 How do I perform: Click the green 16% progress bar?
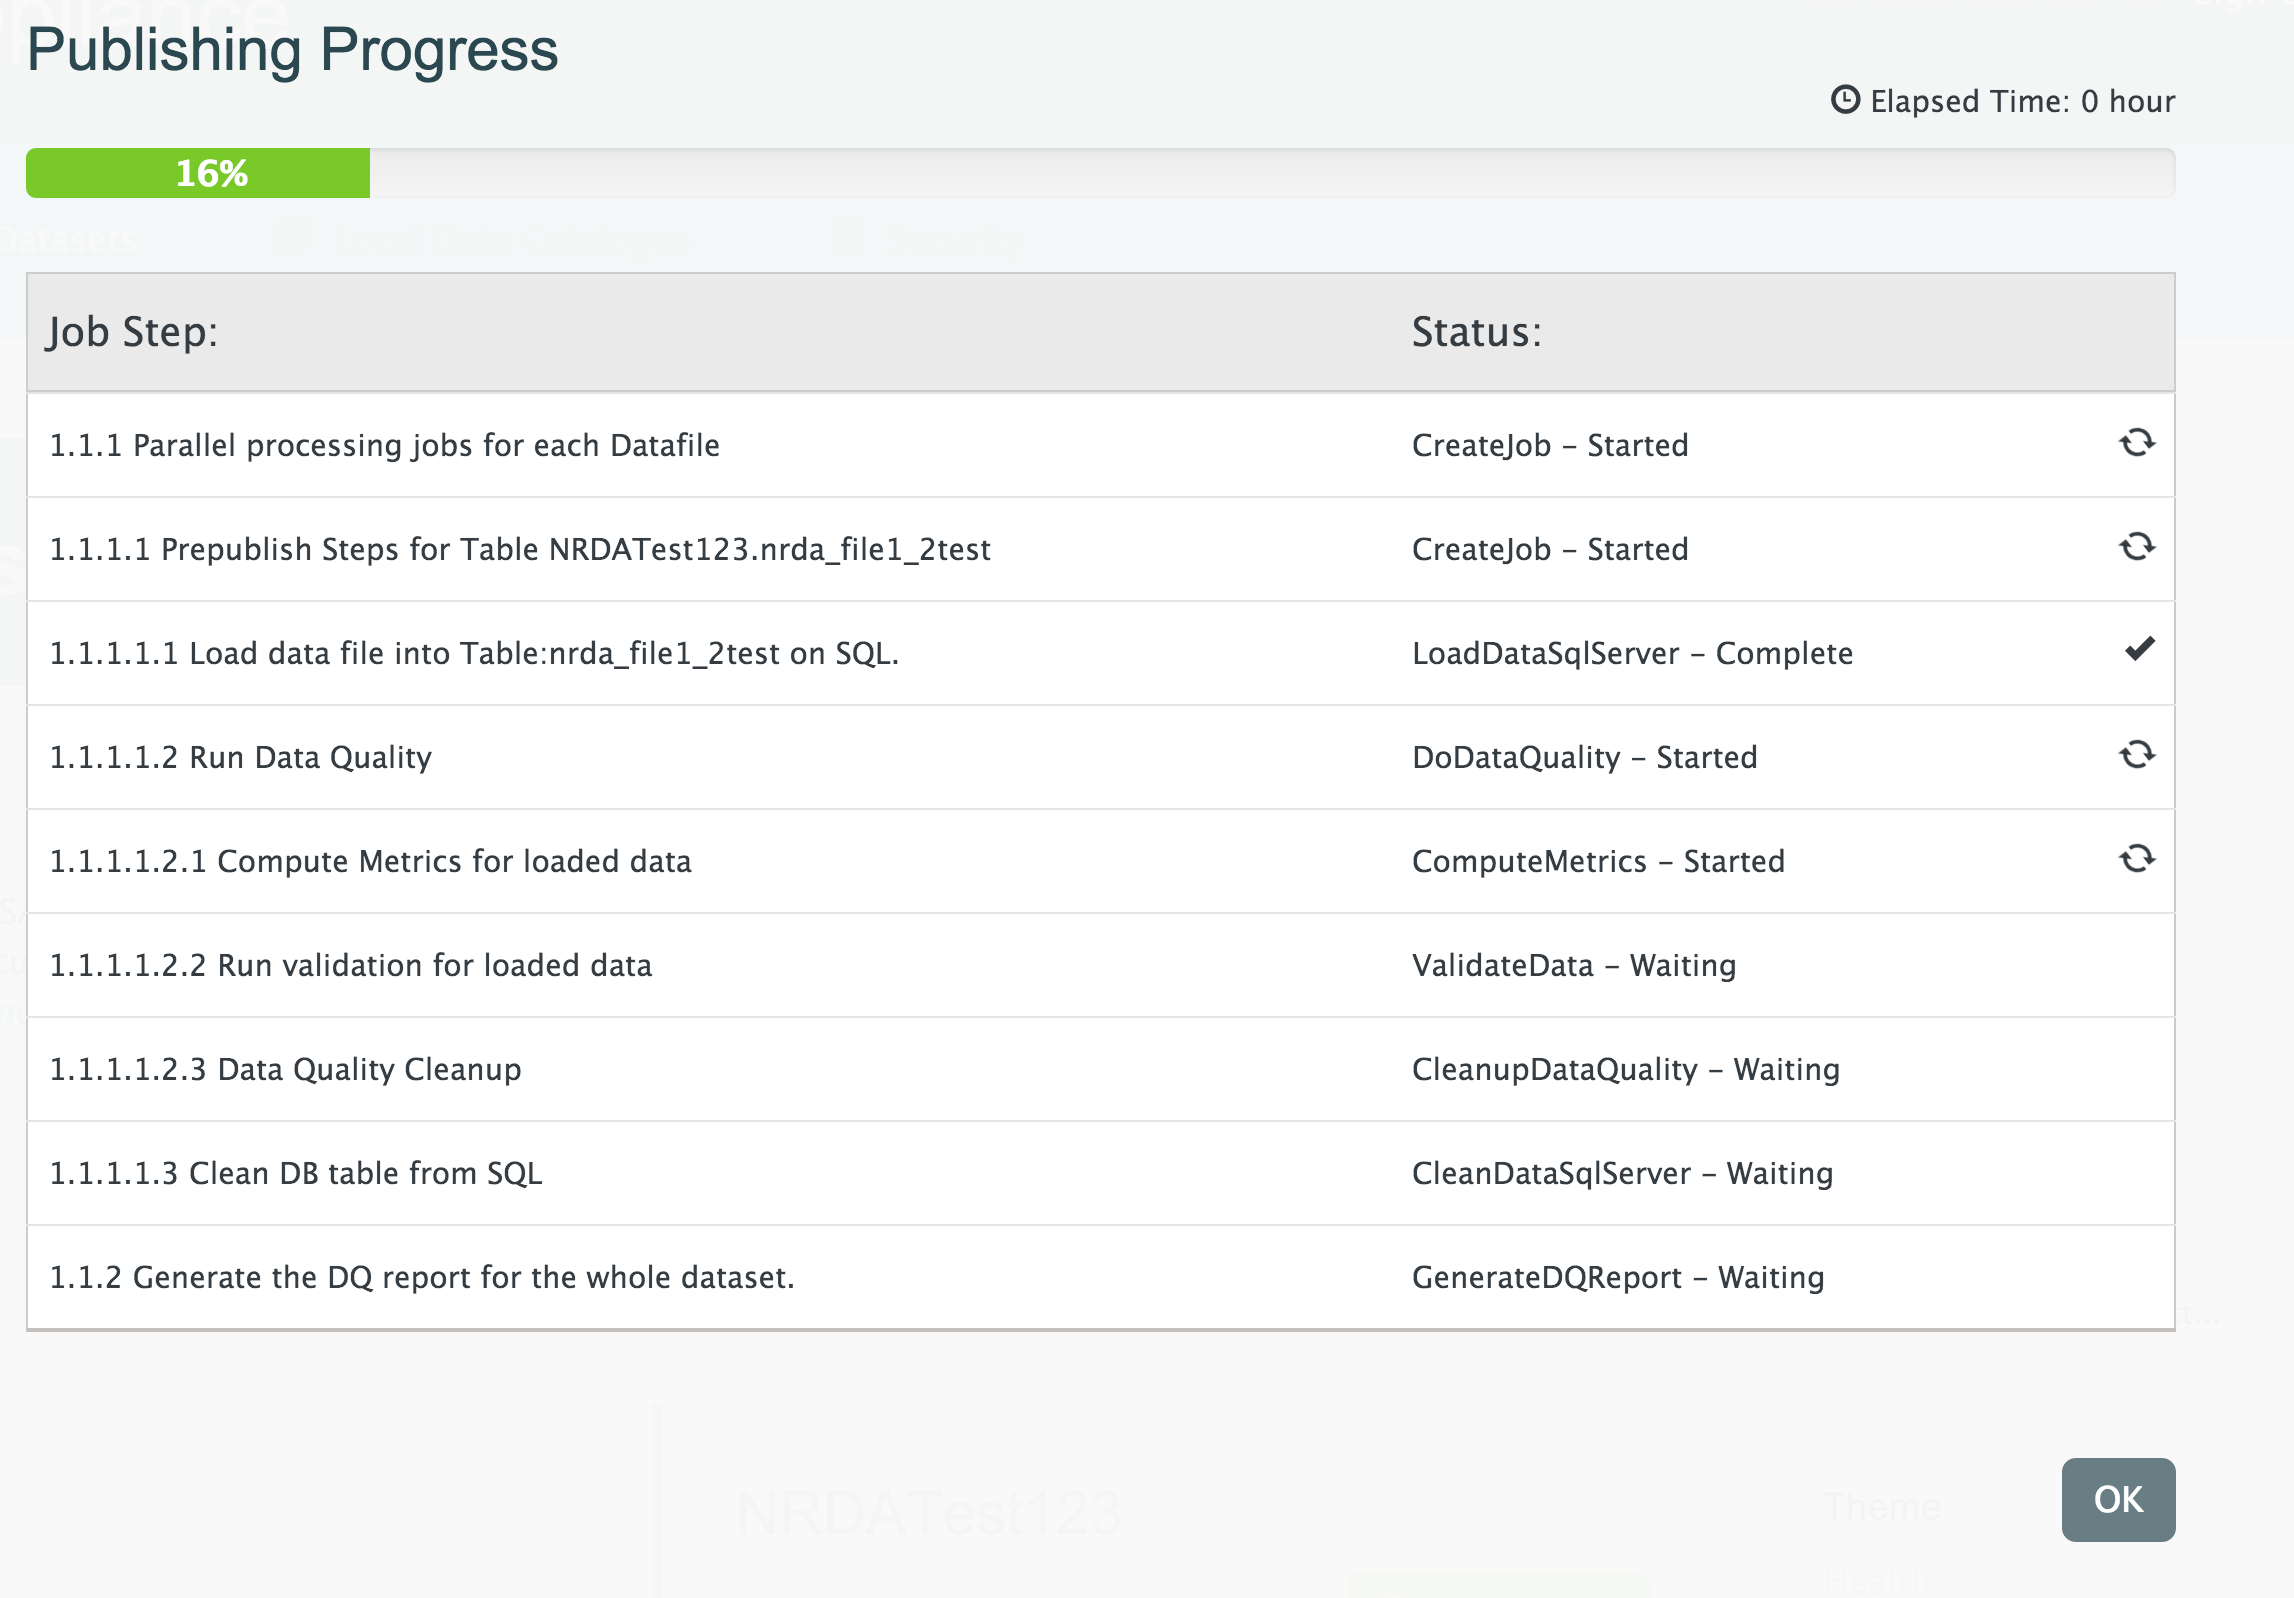198,173
